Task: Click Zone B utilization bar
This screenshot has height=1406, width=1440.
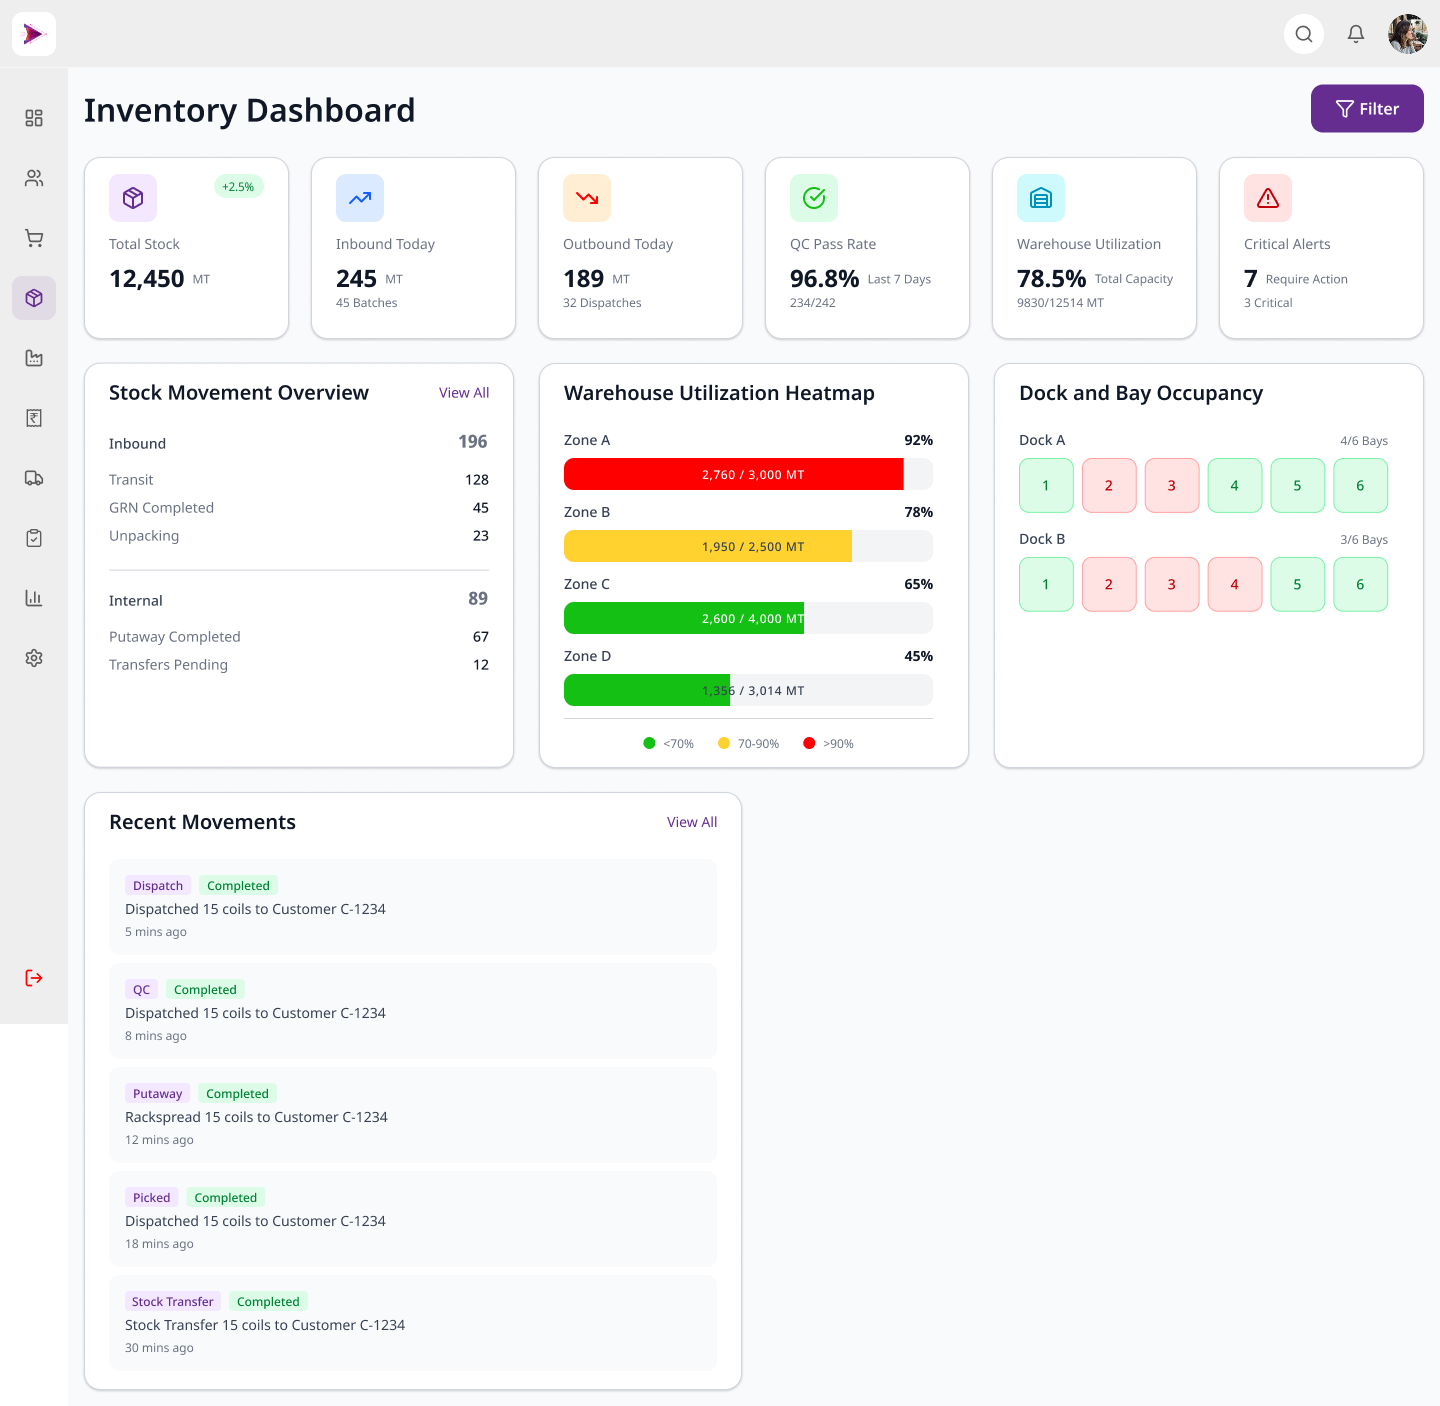Action: click(748, 546)
